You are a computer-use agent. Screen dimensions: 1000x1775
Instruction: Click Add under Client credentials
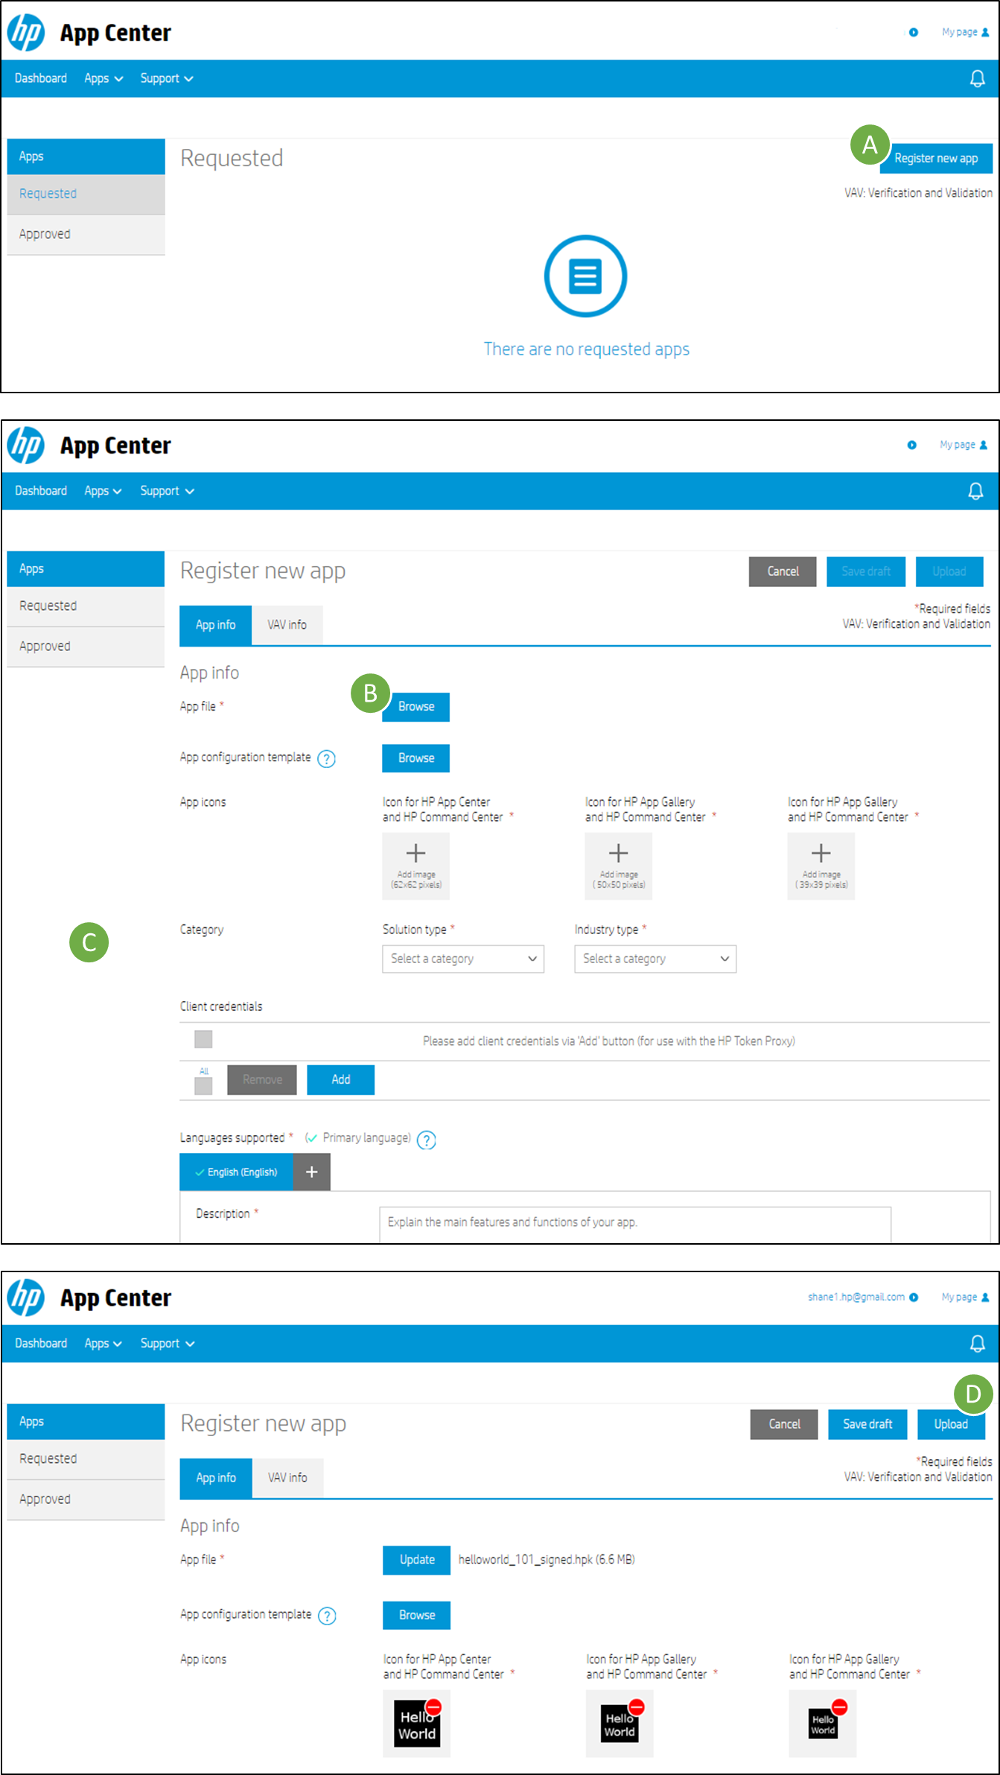click(341, 1080)
